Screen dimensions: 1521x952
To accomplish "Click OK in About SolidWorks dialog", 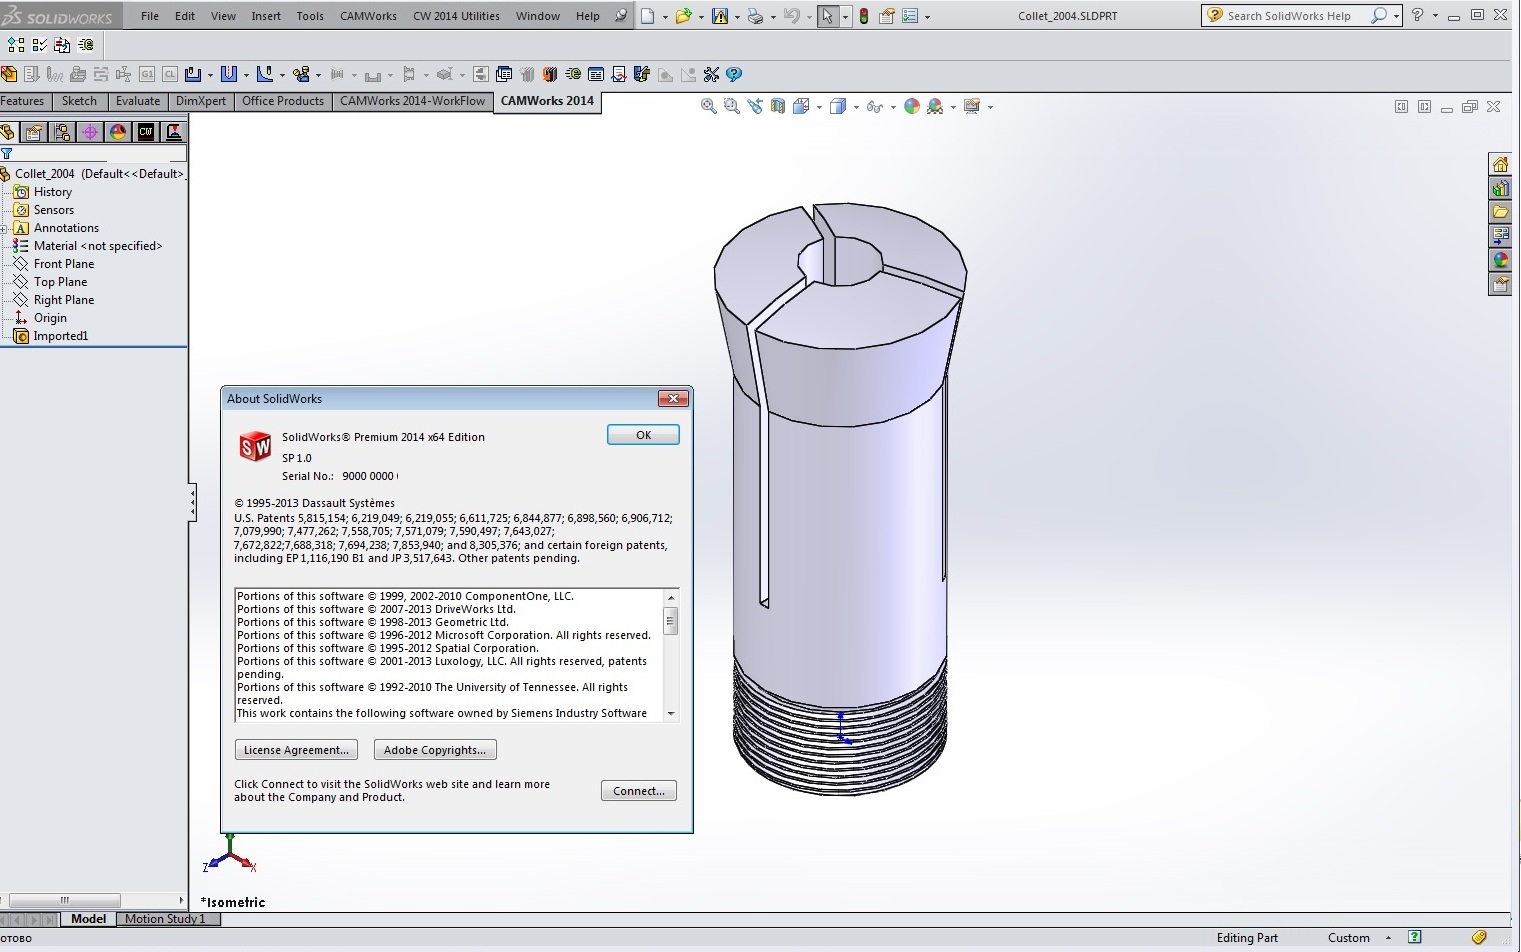I will [643, 435].
